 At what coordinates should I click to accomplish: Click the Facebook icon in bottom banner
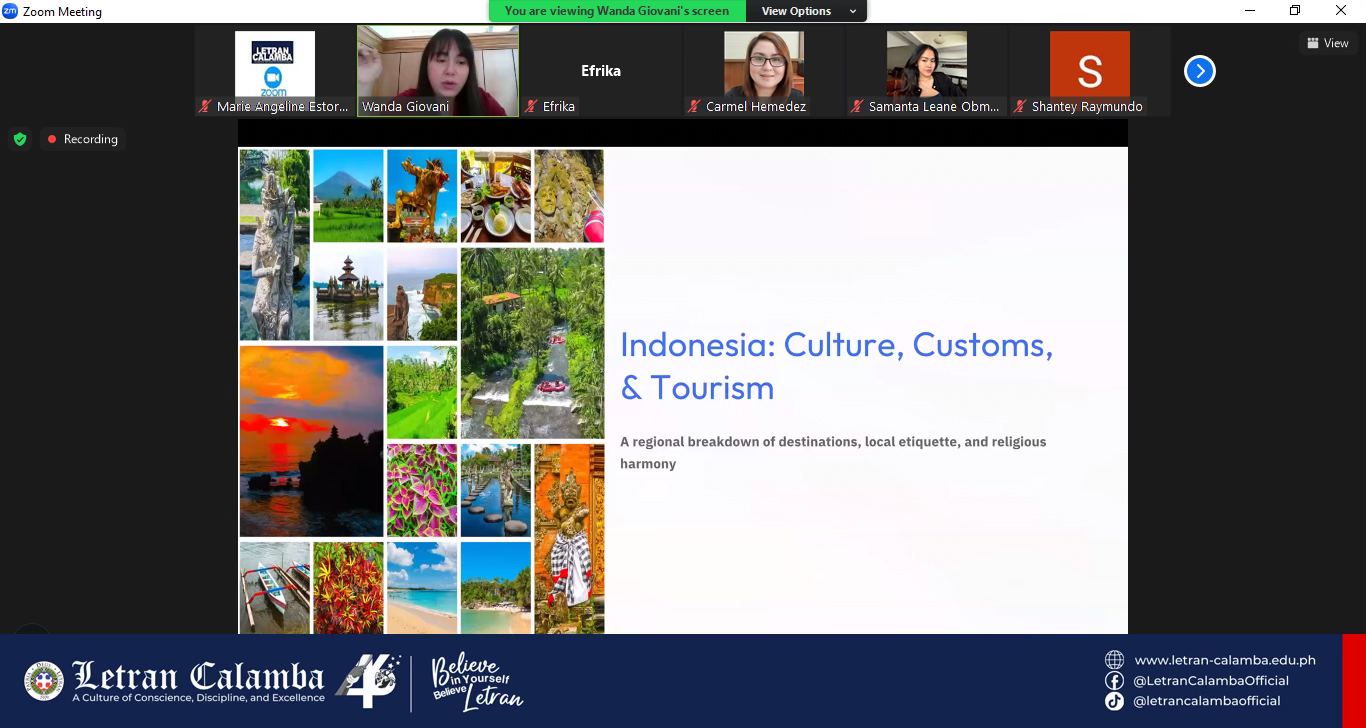(1114, 680)
